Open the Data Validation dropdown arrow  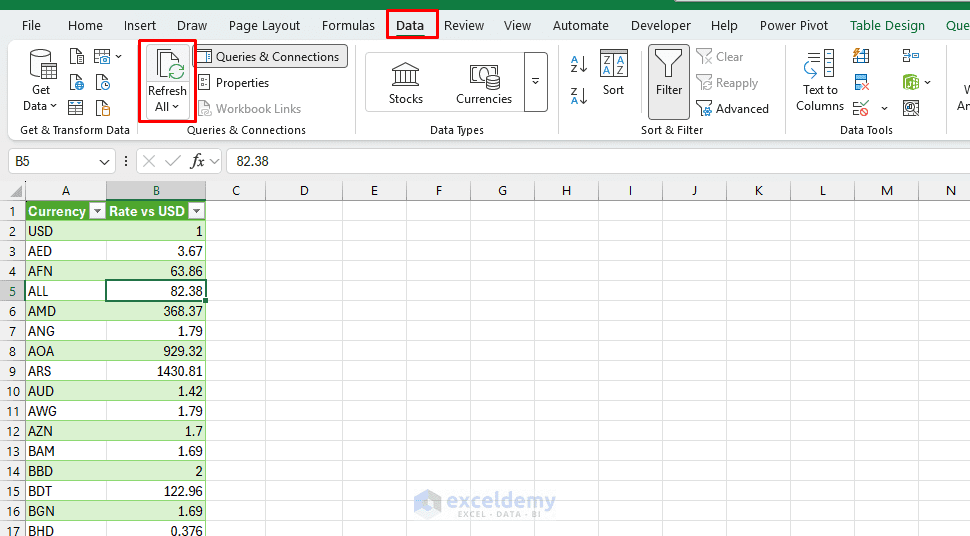pyautogui.click(x=885, y=109)
